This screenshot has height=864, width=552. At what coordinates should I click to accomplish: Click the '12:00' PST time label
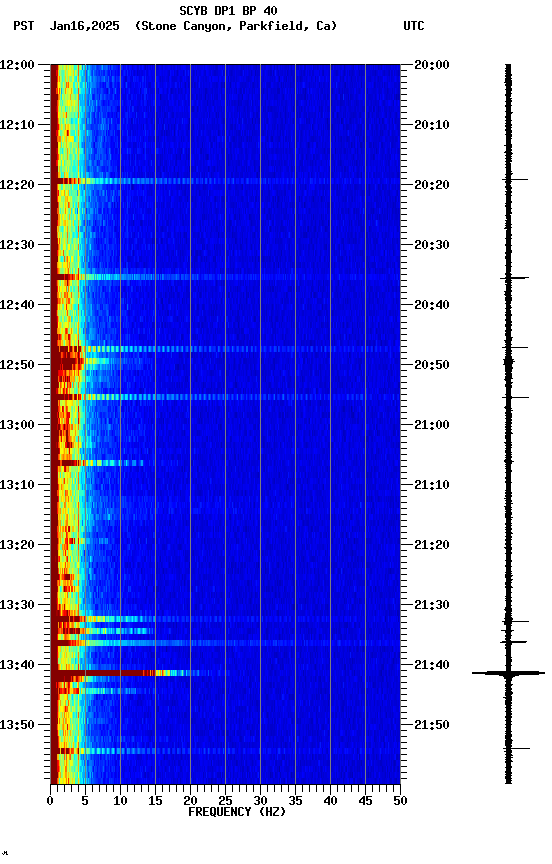(x=17, y=65)
